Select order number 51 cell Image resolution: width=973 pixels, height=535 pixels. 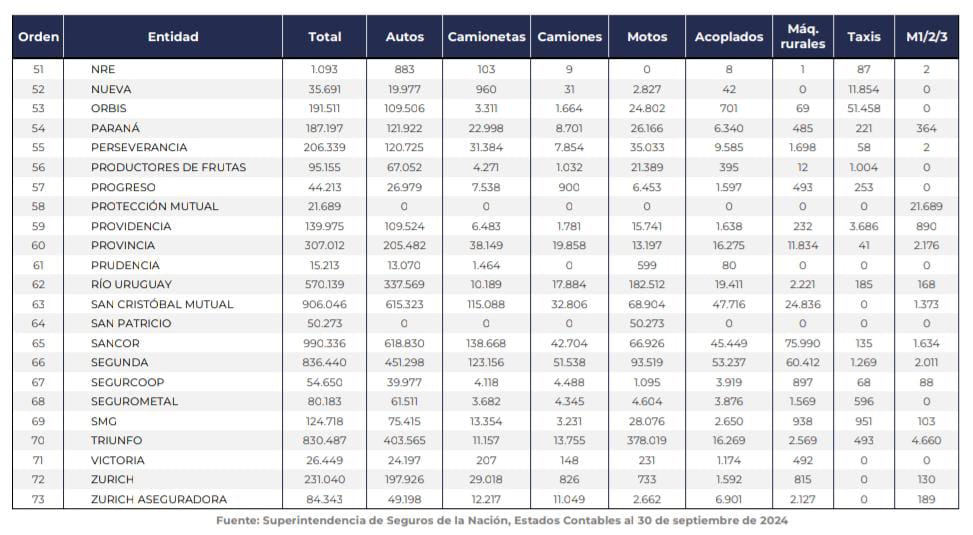pyautogui.click(x=38, y=69)
